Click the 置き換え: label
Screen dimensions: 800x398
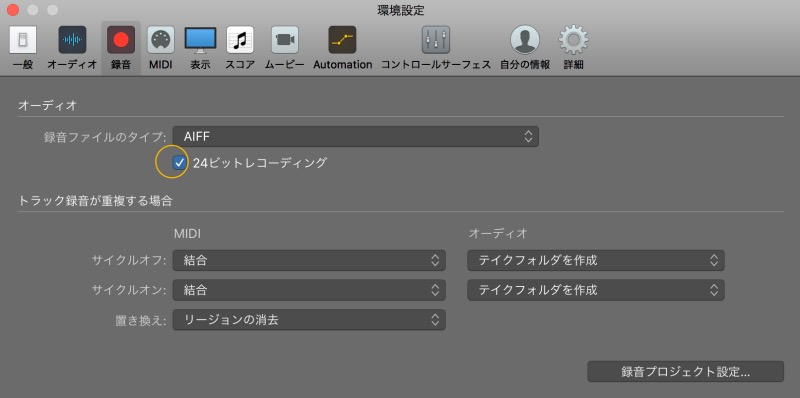(x=141, y=320)
